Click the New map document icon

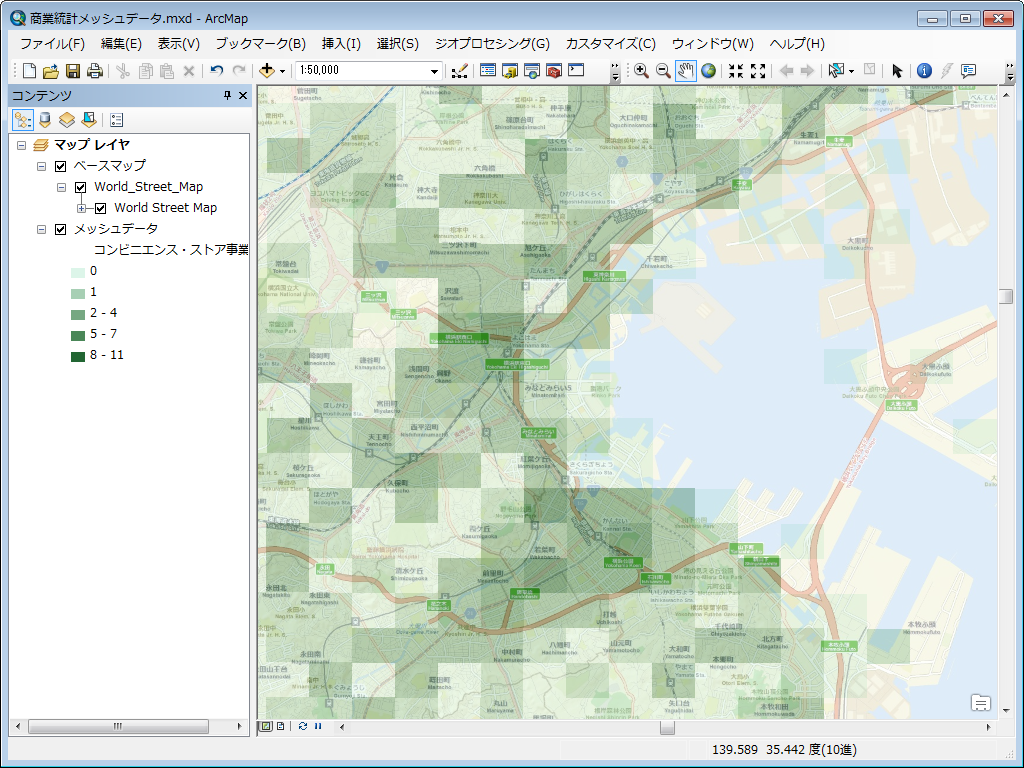pyautogui.click(x=29, y=71)
